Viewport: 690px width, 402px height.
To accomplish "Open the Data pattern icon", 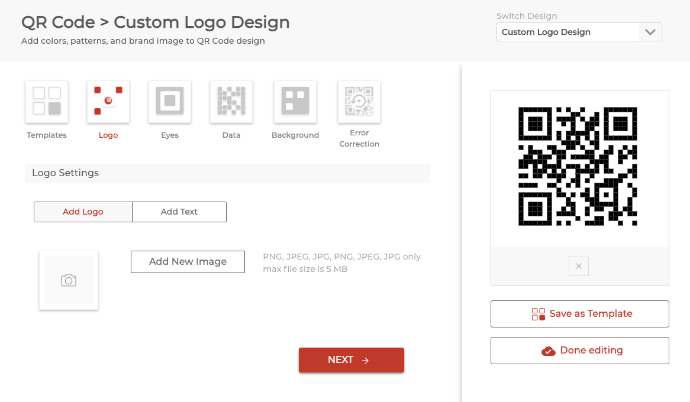I will point(231,102).
